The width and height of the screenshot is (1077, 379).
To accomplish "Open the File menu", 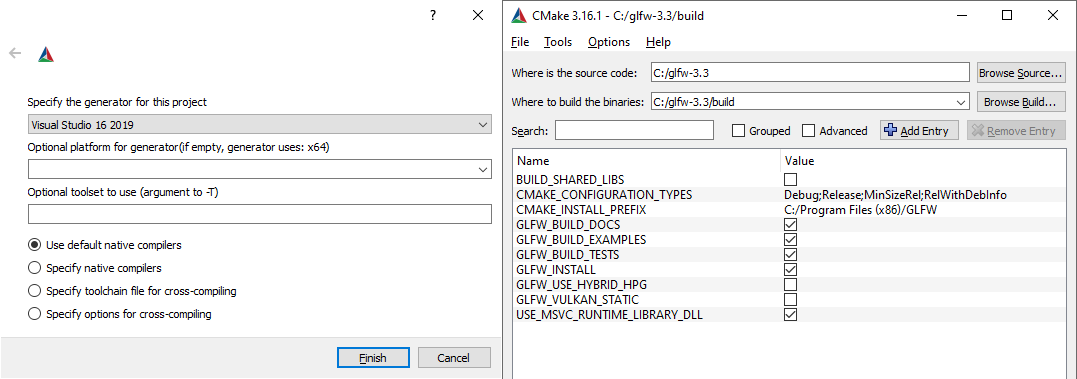I will [x=520, y=42].
